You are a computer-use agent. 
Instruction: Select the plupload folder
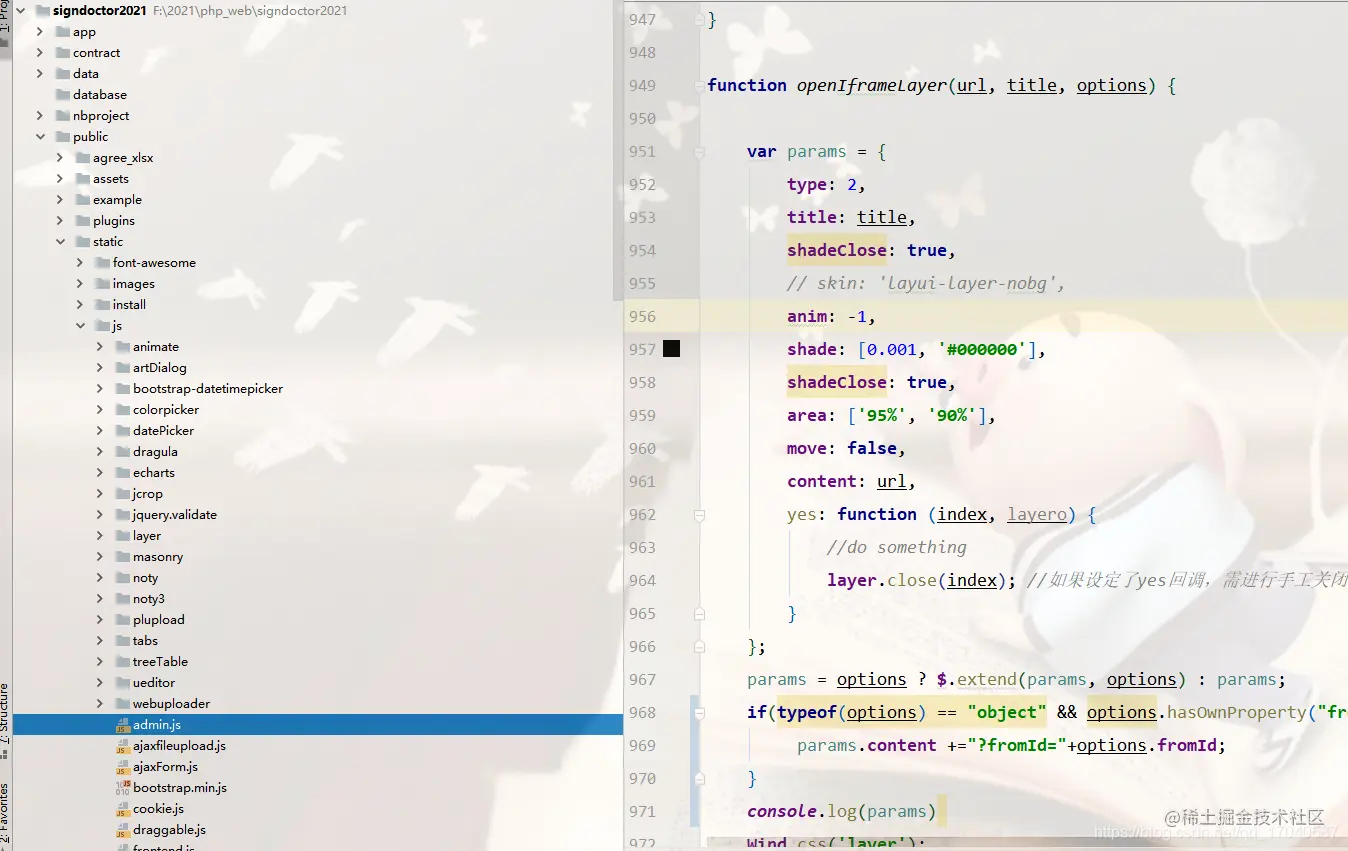(159, 620)
